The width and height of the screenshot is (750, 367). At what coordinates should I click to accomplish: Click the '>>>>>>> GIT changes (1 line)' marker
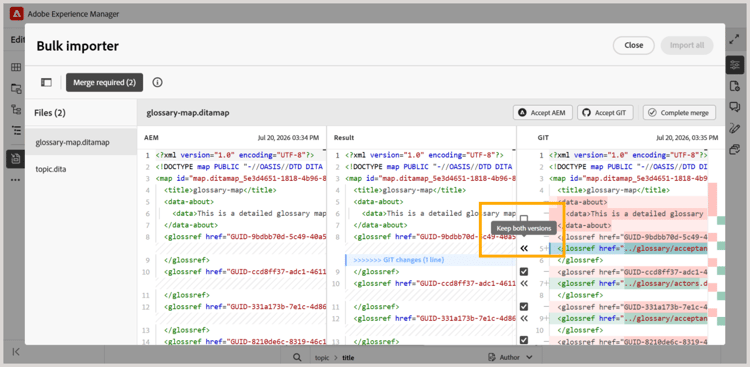point(398,260)
